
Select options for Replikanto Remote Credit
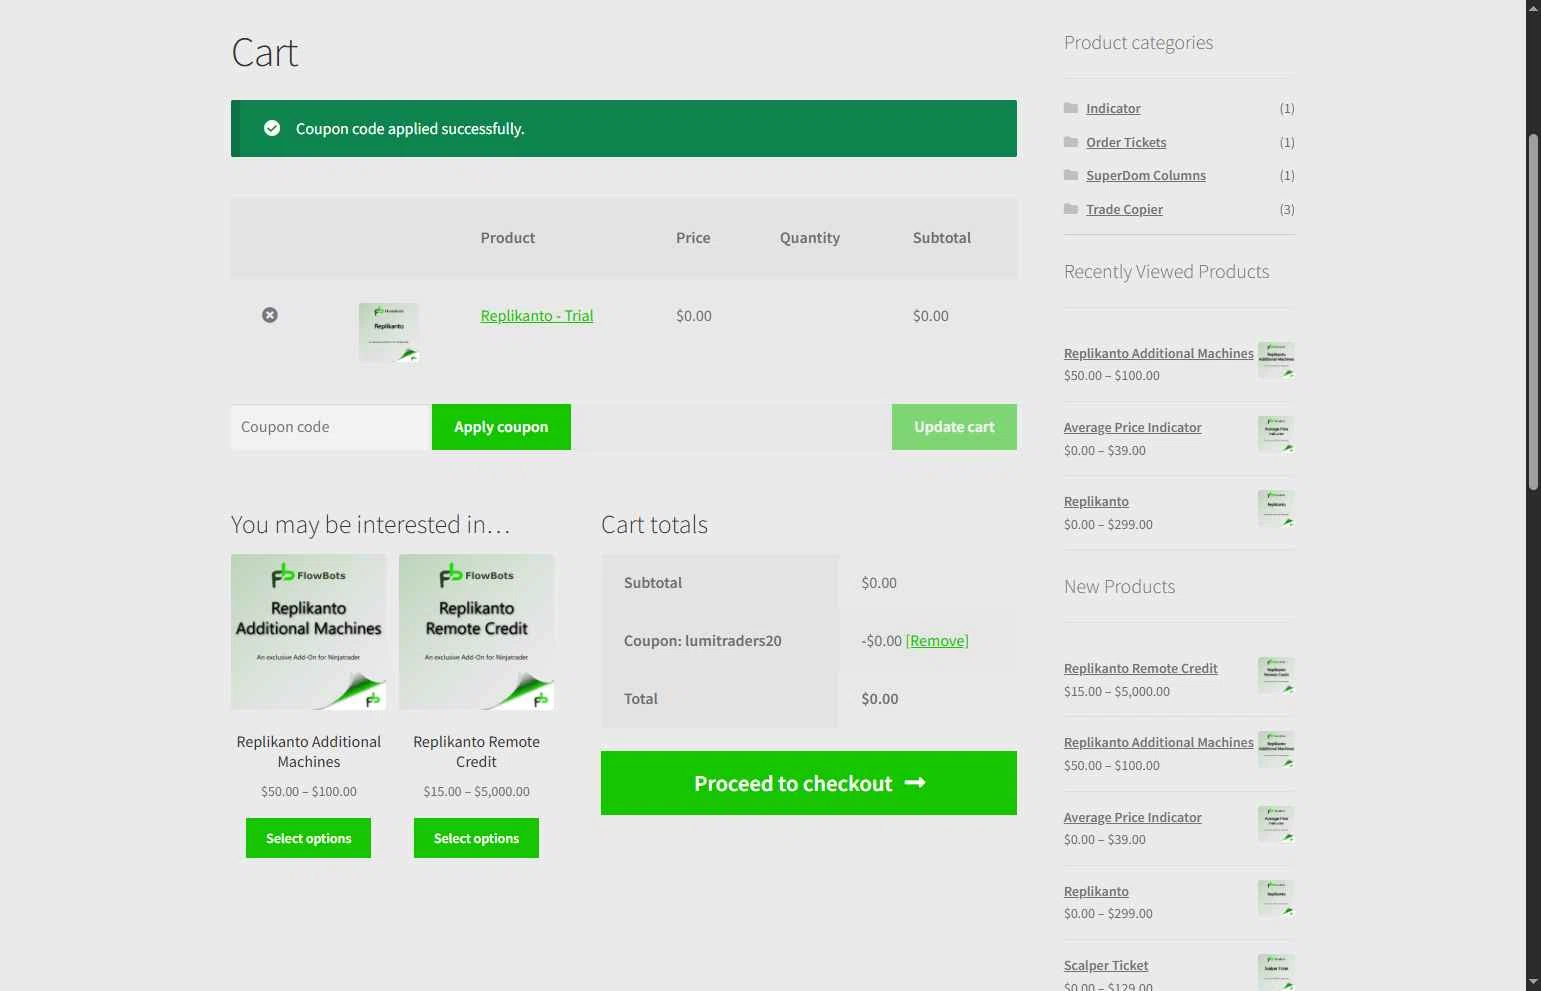pos(476,838)
